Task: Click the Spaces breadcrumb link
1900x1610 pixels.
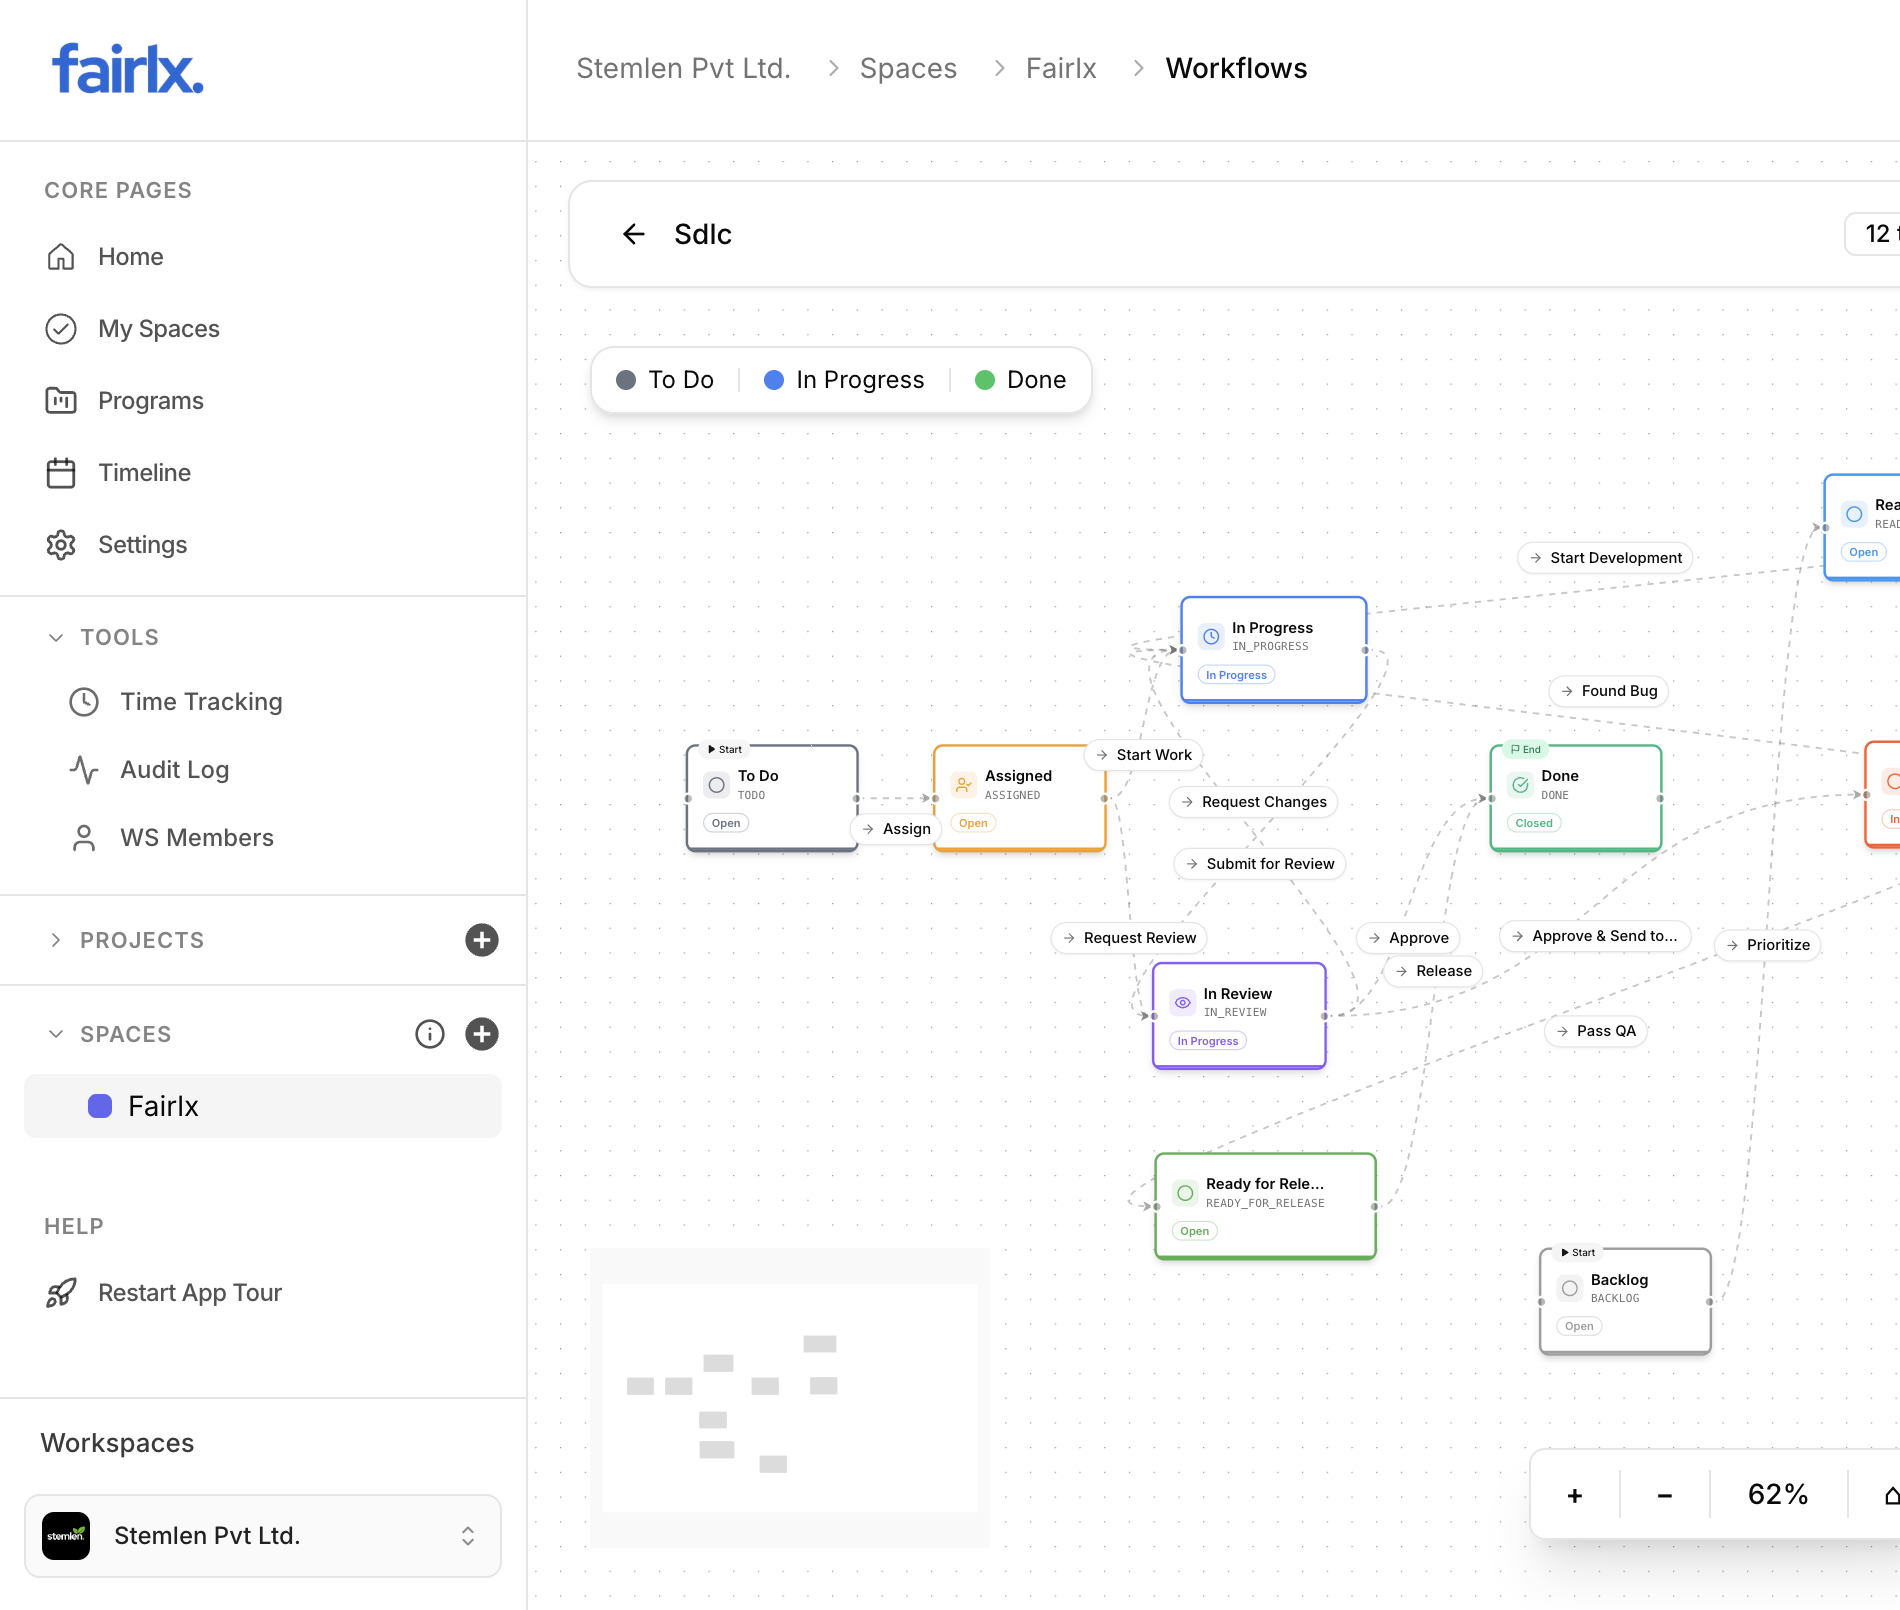Action: (x=908, y=68)
